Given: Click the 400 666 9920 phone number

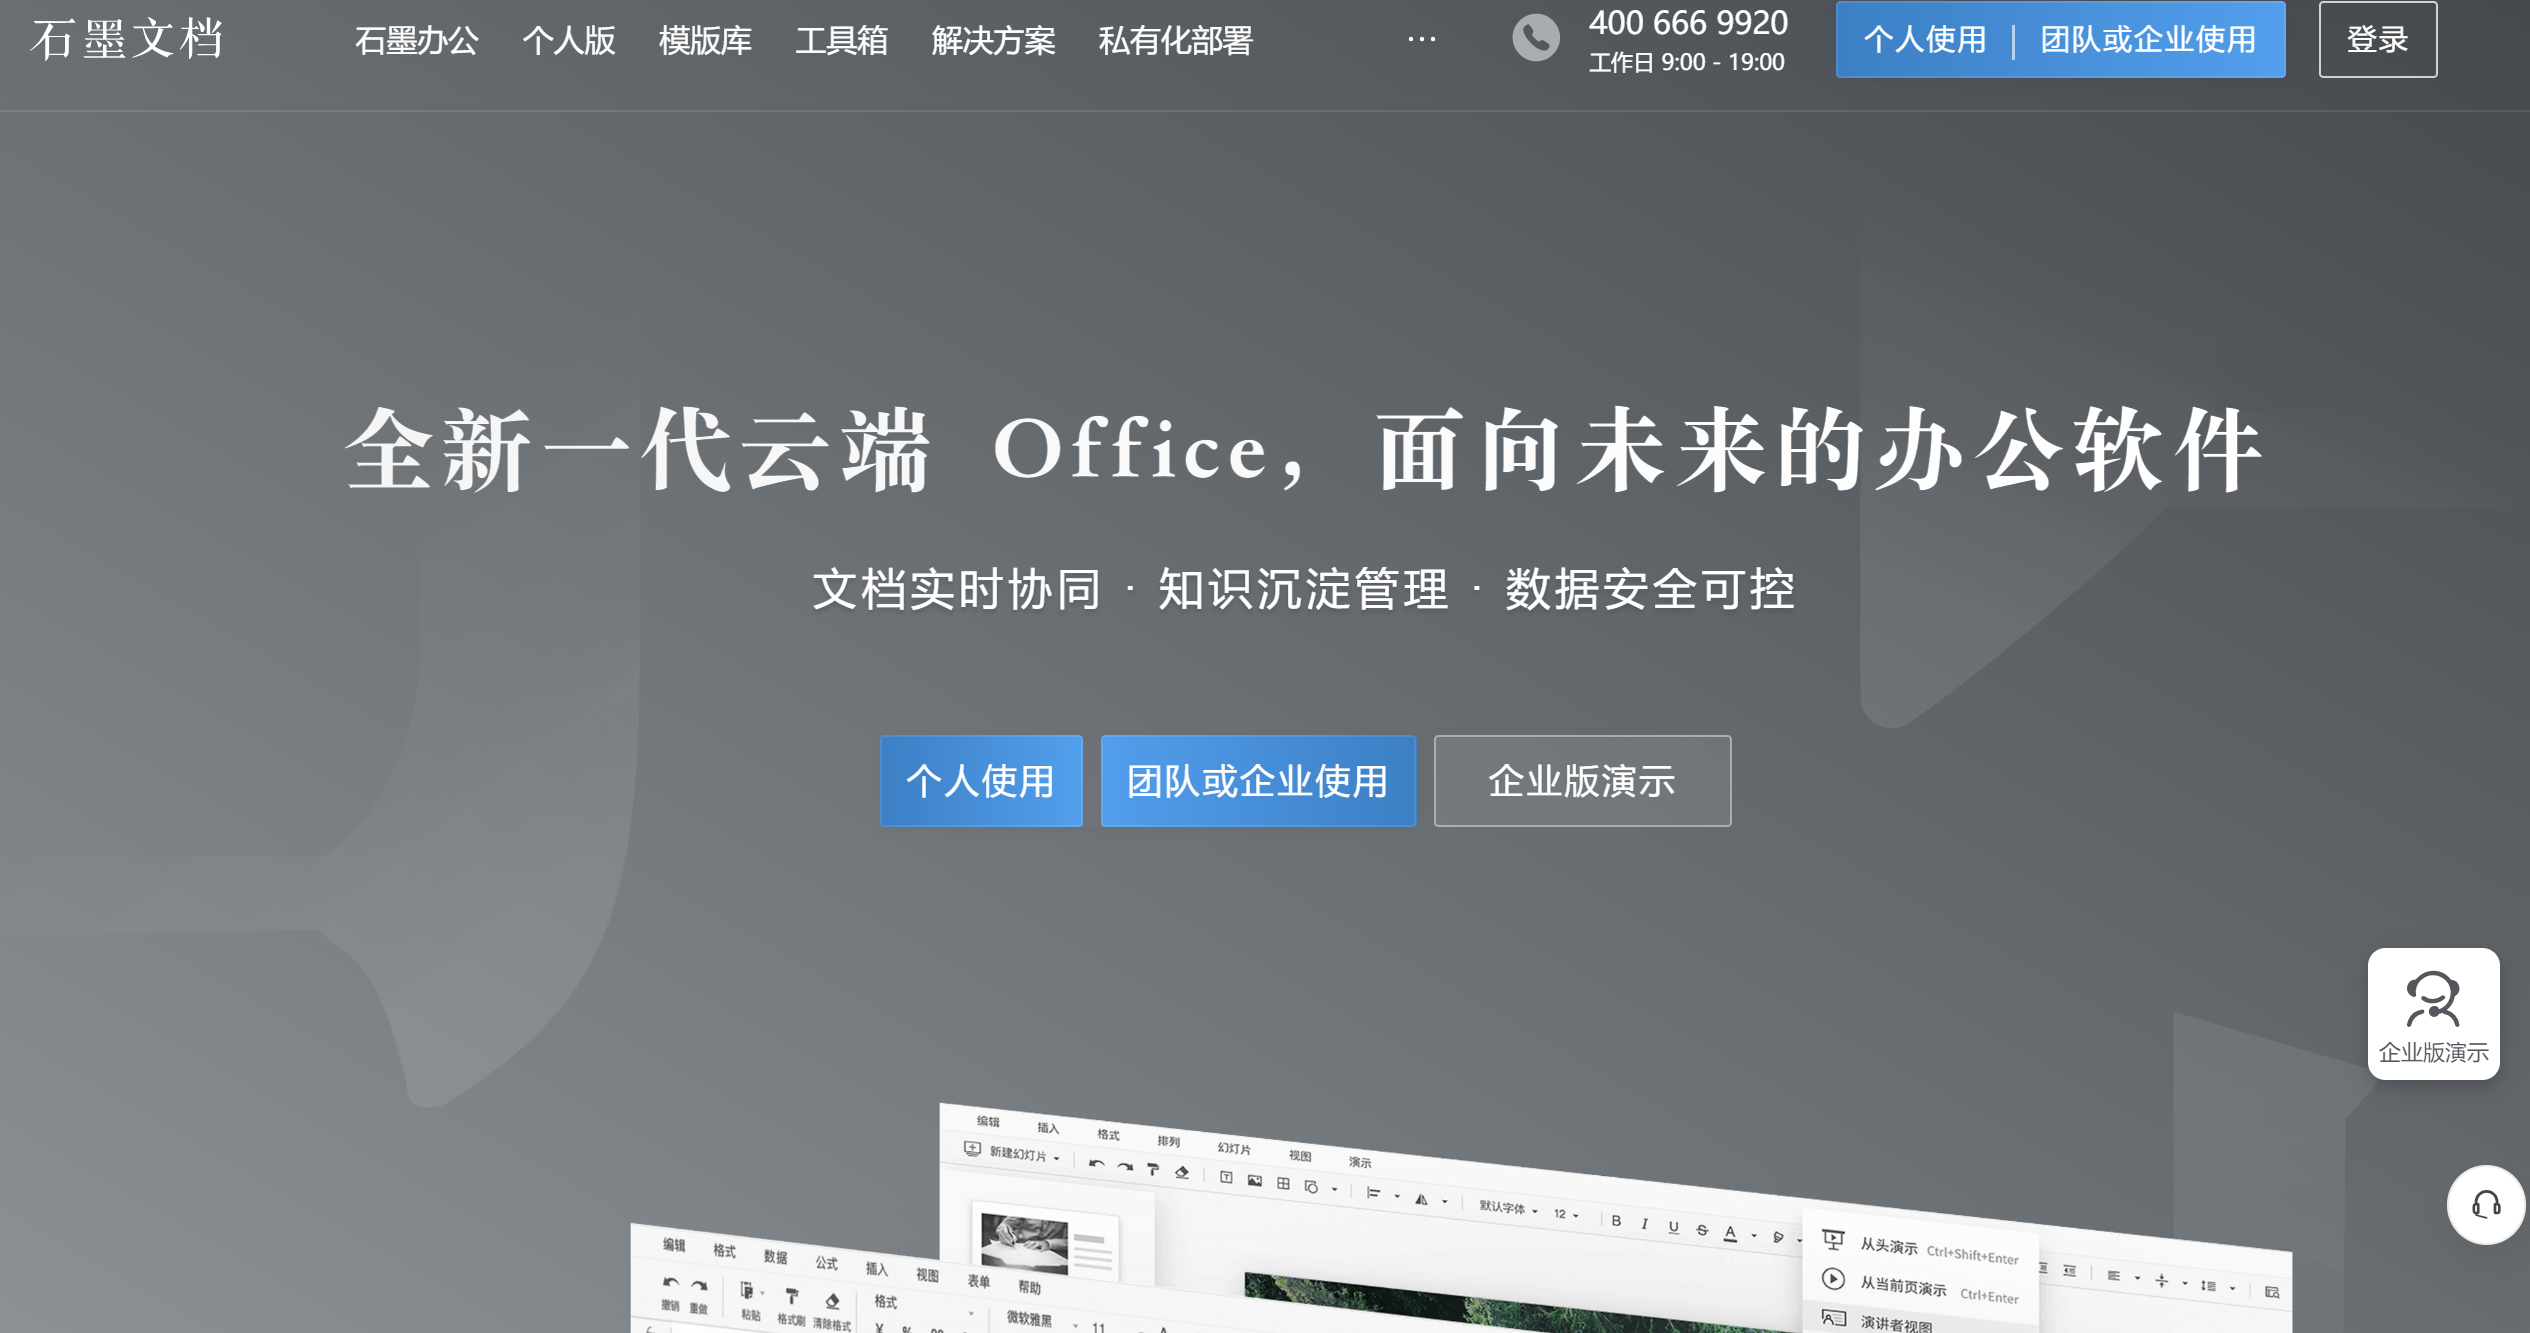Looking at the screenshot, I should (1688, 23).
